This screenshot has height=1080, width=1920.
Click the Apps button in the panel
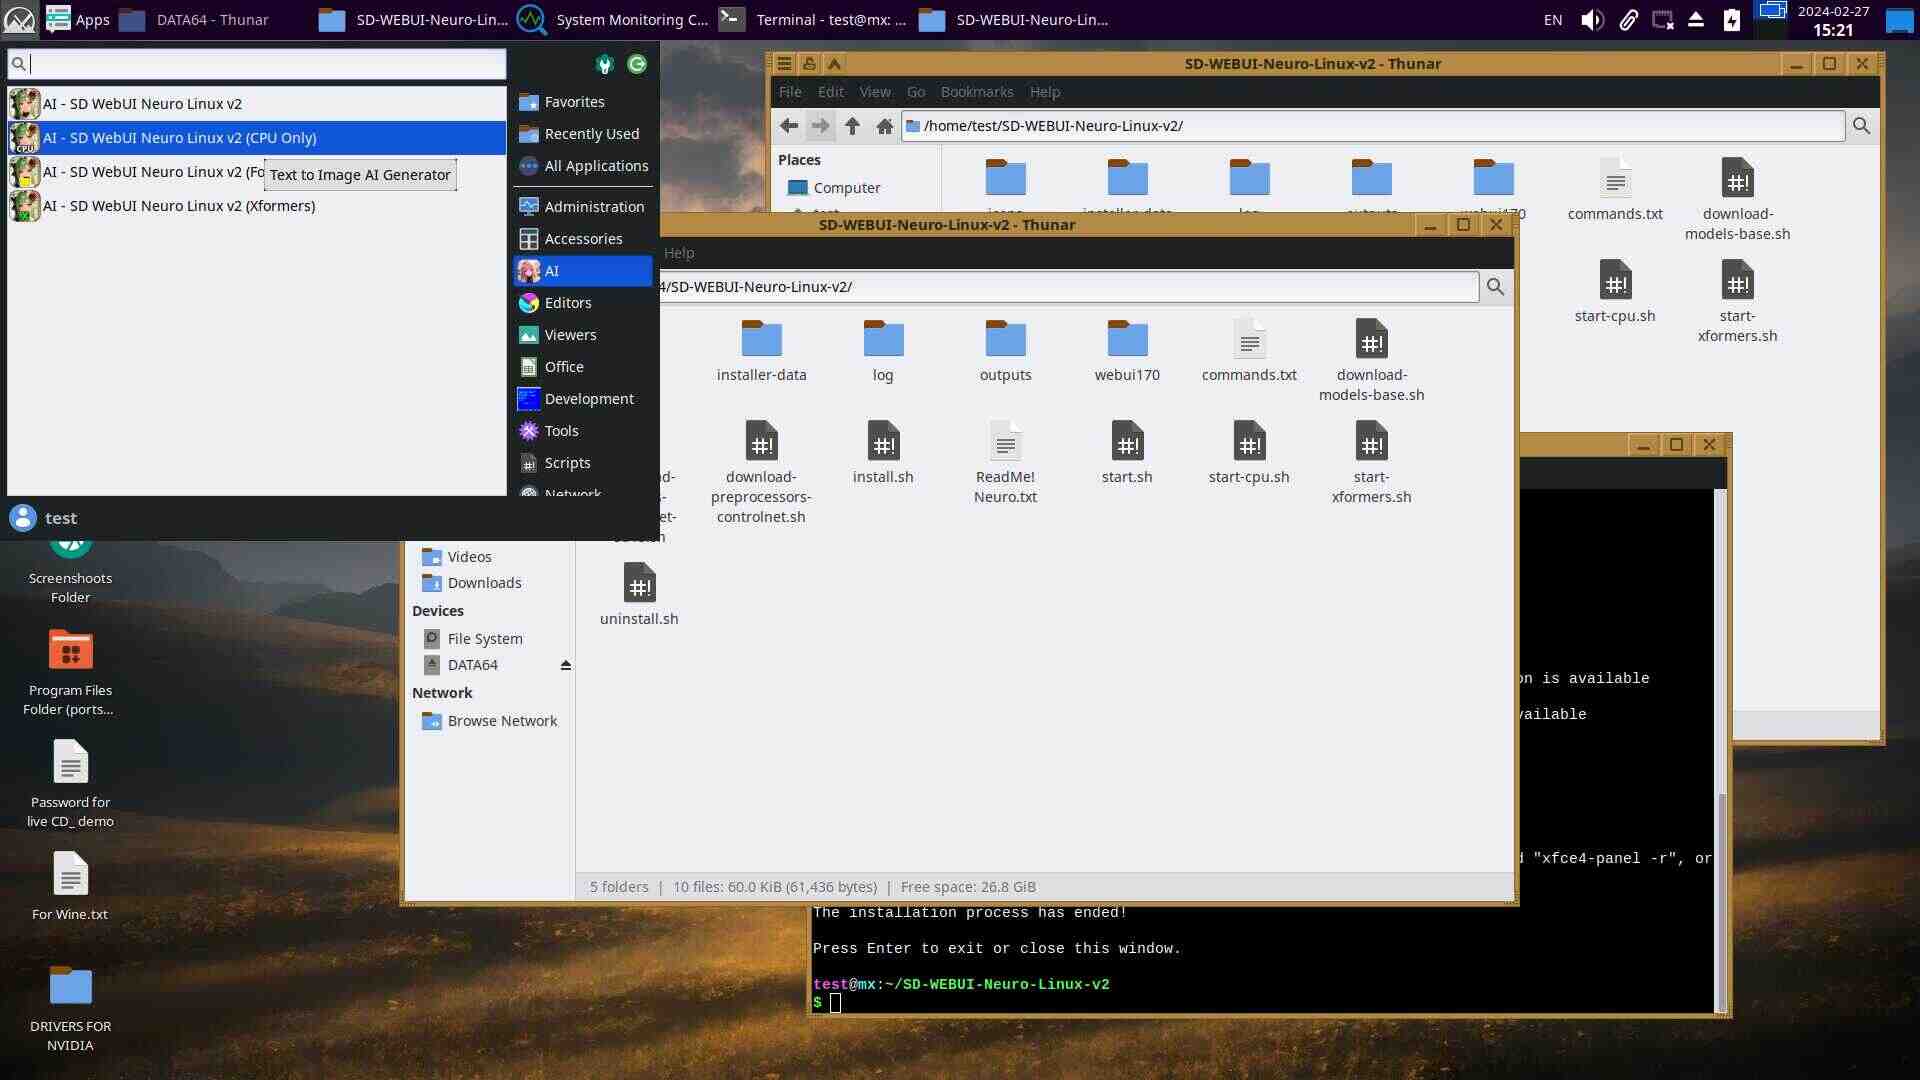(x=78, y=19)
